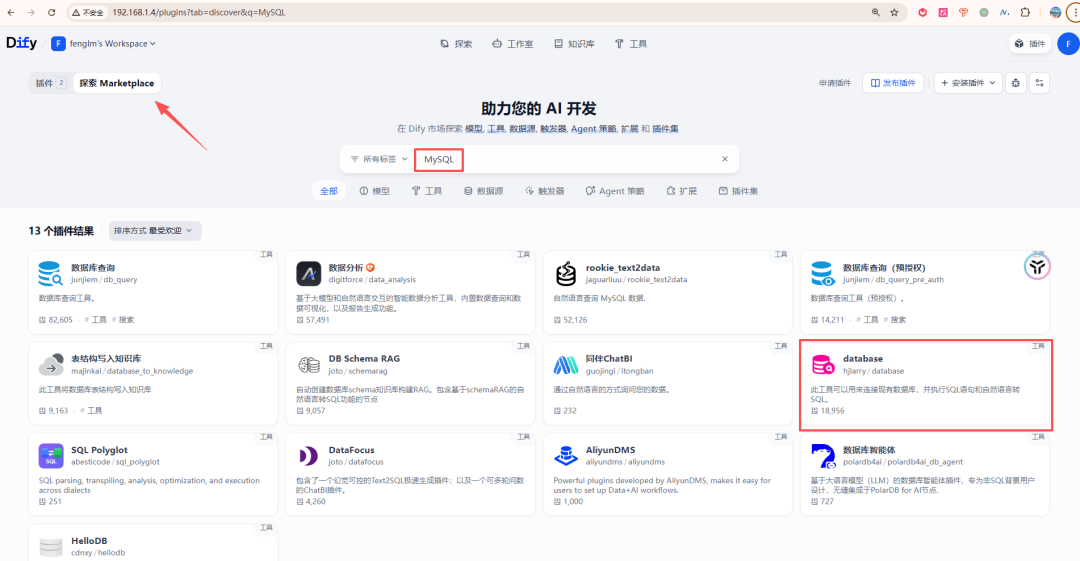Click the junjiem / db_query author text

[104, 280]
